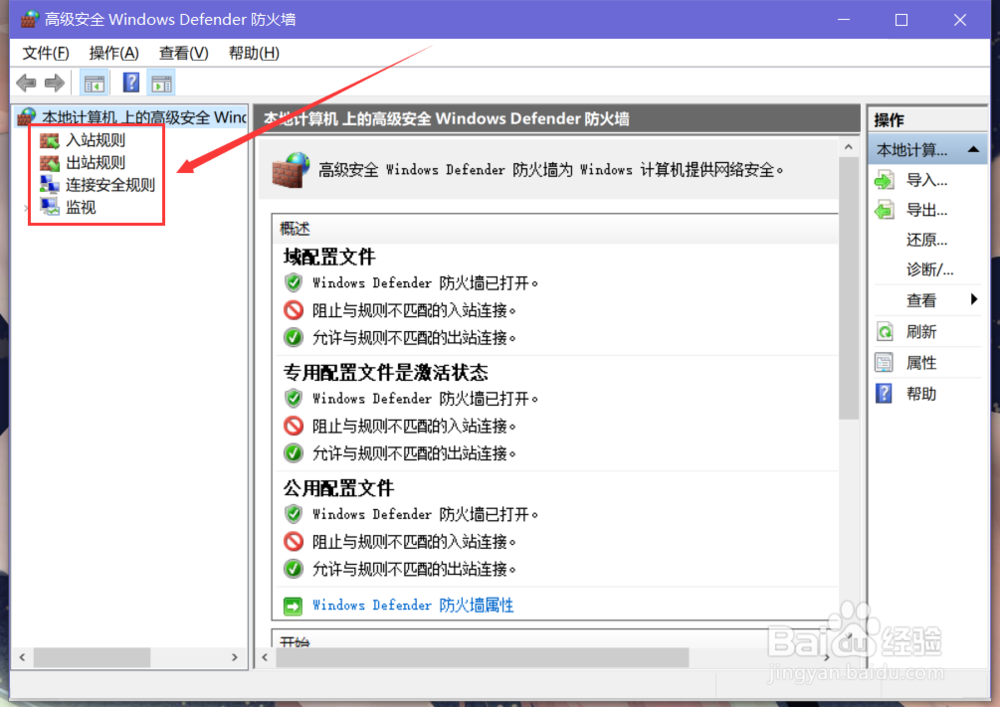Click 导出... in the actions pane
Screen dimensions: 1000x707
(927, 210)
